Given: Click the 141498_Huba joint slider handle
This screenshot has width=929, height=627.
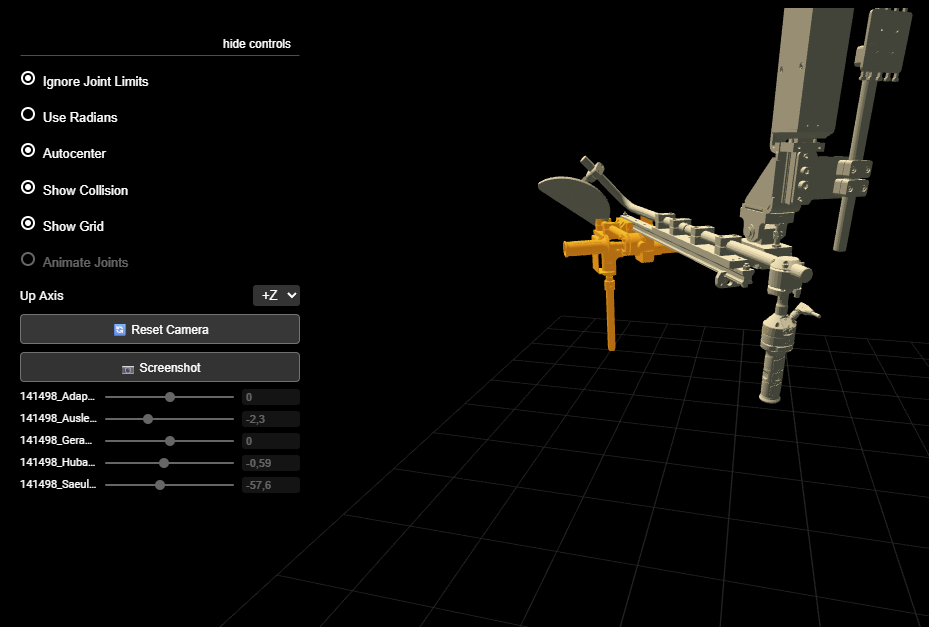Looking at the screenshot, I should pos(164,463).
